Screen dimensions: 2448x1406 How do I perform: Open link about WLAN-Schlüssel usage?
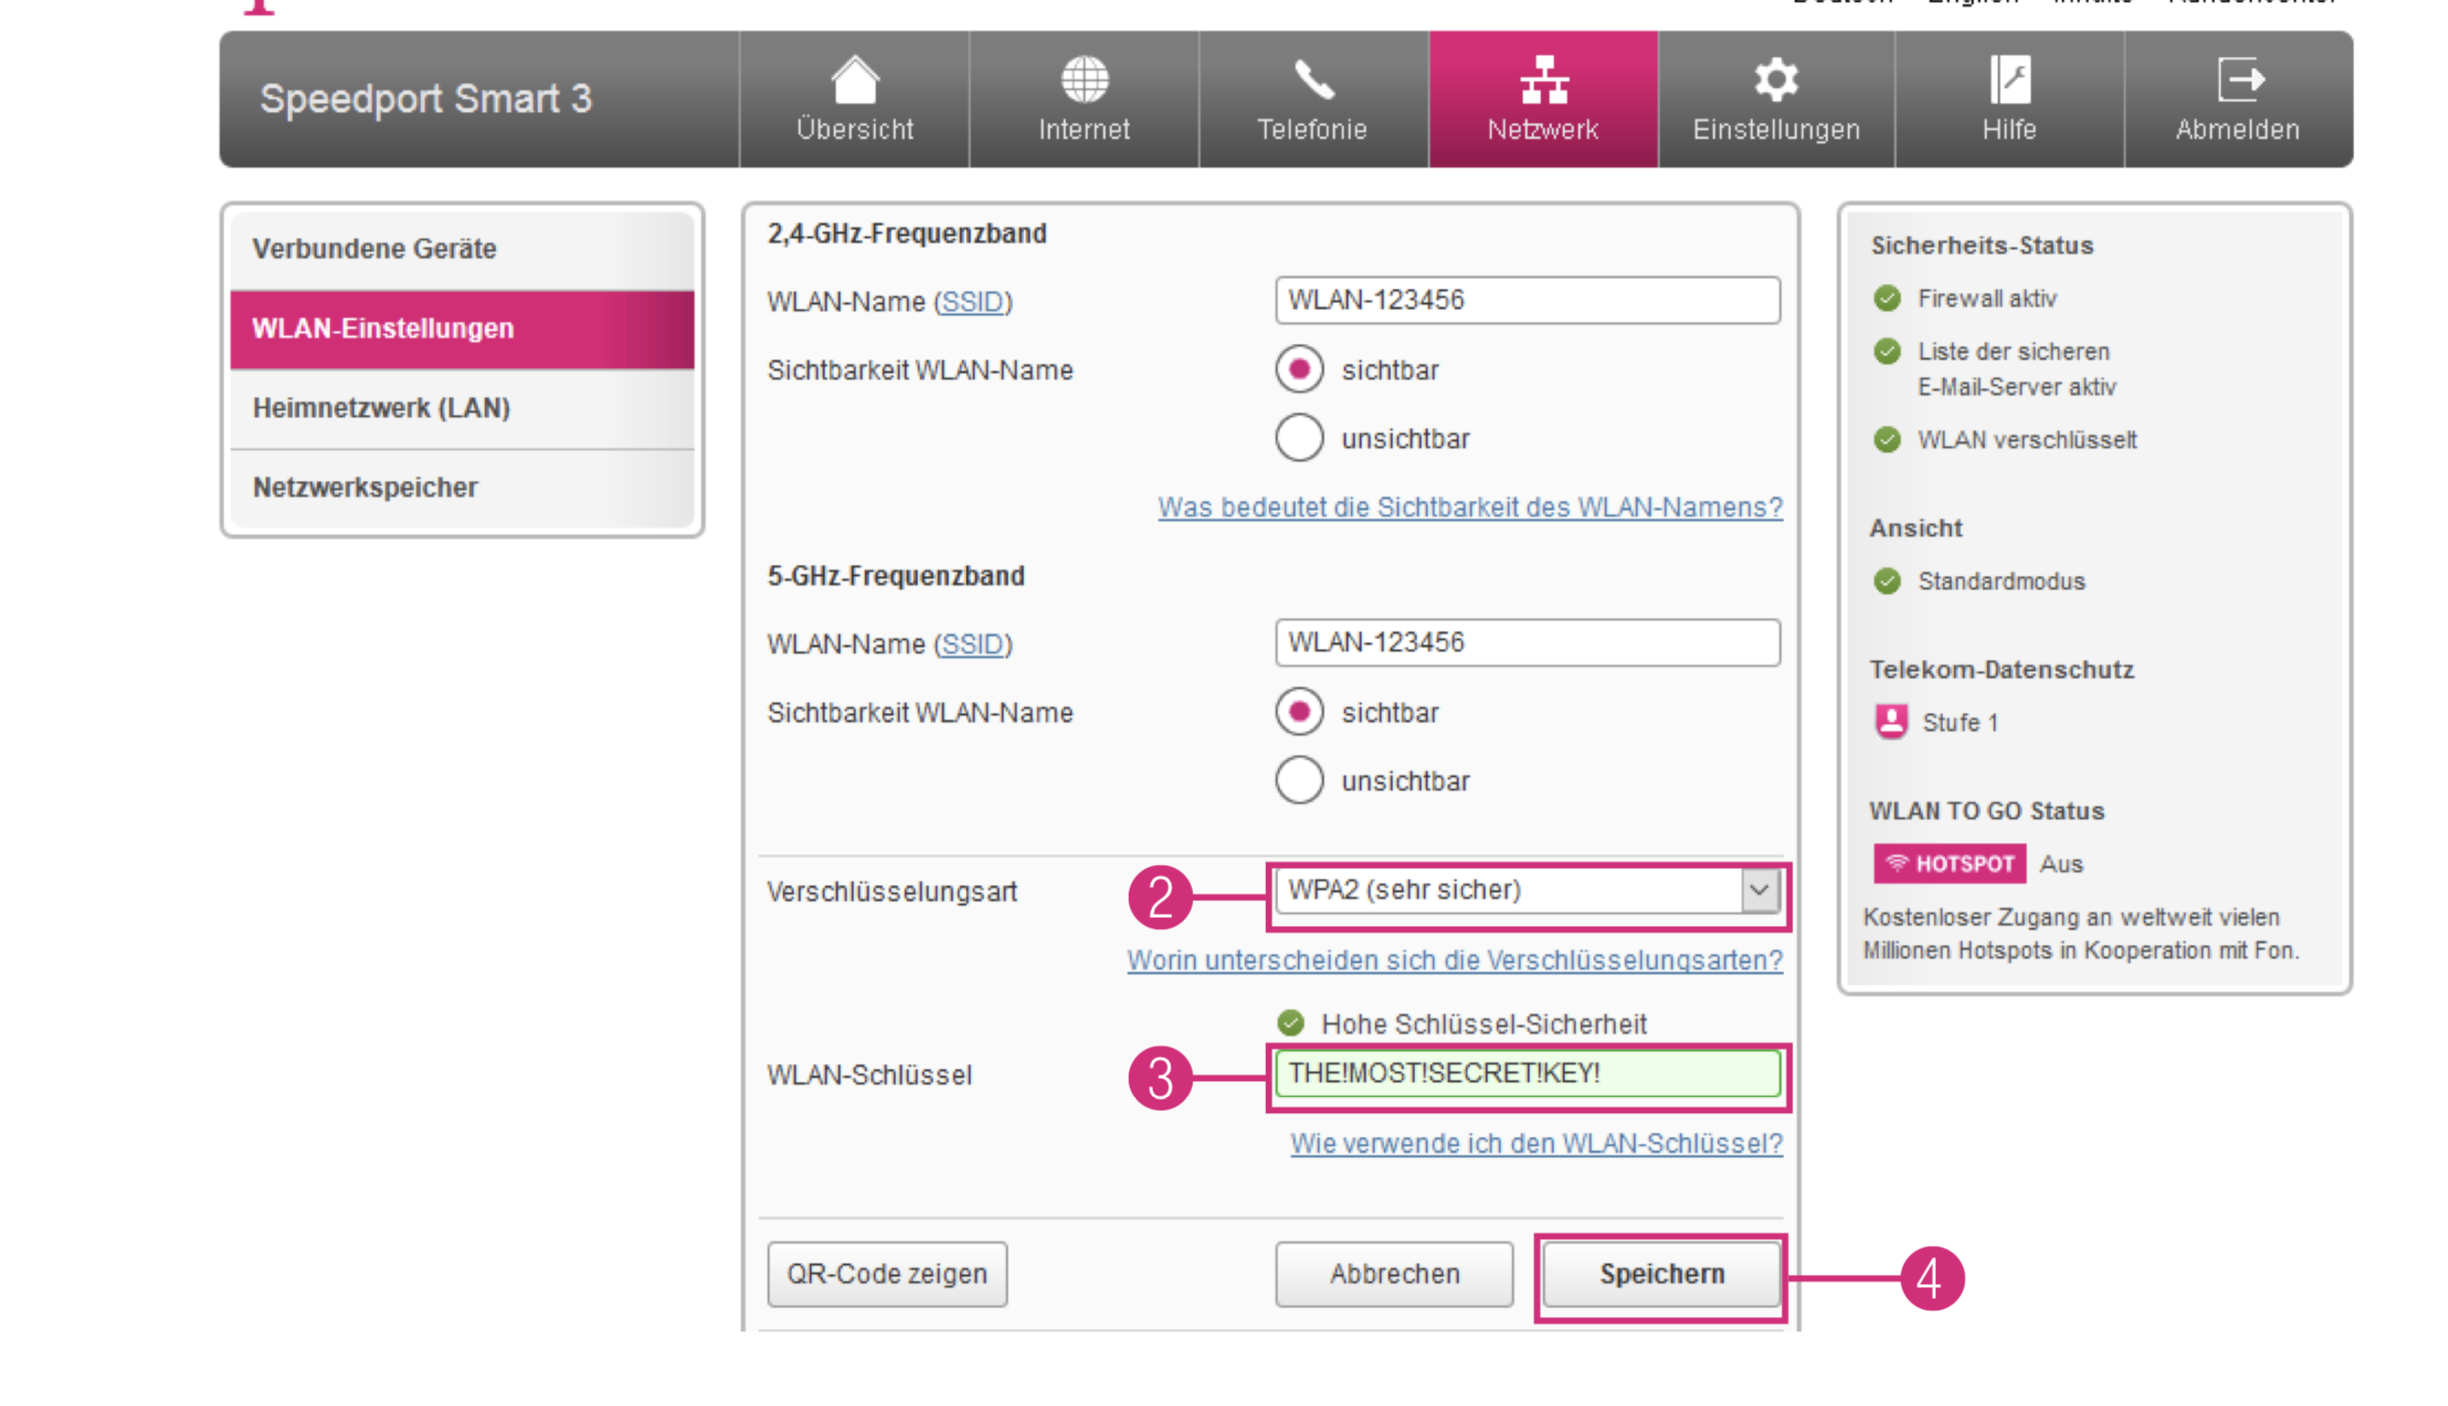click(1535, 1144)
